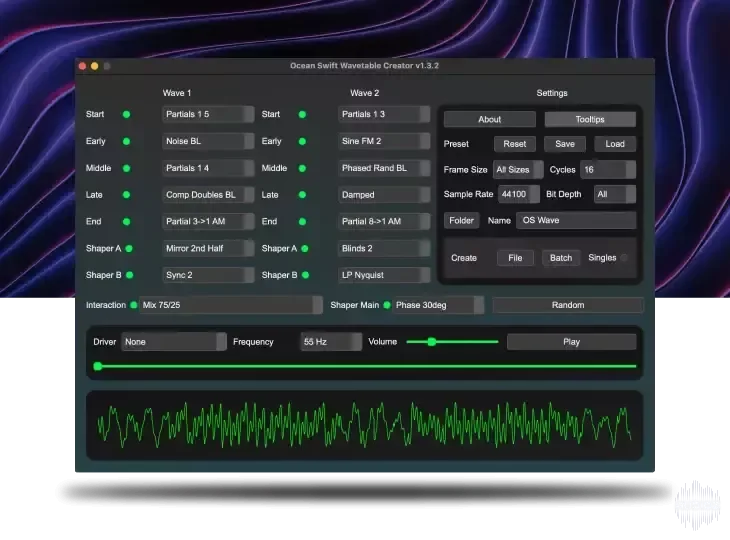Click the 'Settings' heading
The width and height of the screenshot is (730, 540).
(x=552, y=93)
